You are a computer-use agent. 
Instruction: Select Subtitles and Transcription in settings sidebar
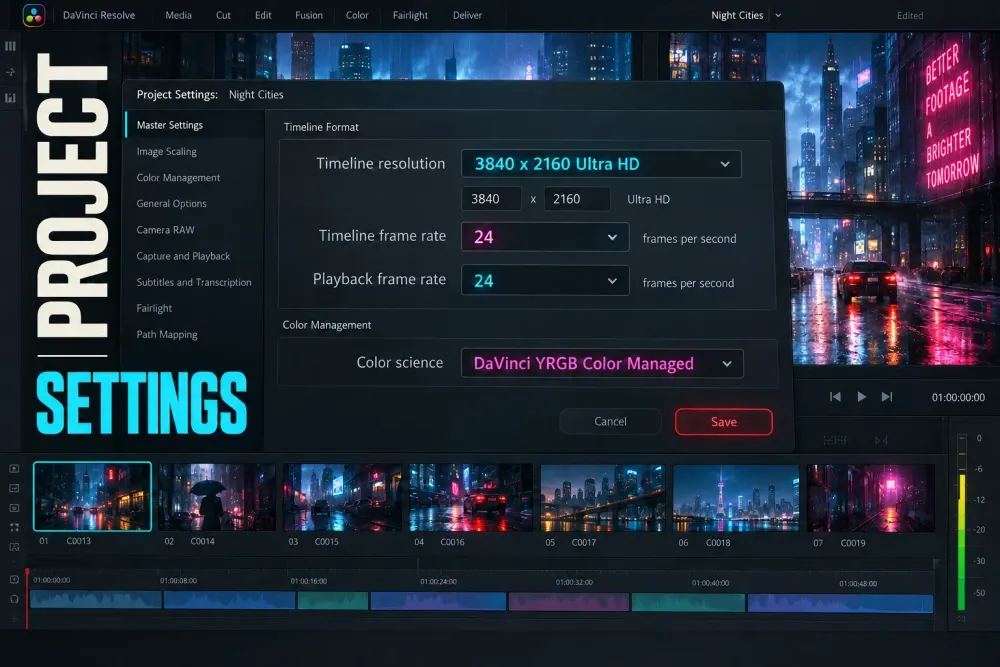coord(194,282)
